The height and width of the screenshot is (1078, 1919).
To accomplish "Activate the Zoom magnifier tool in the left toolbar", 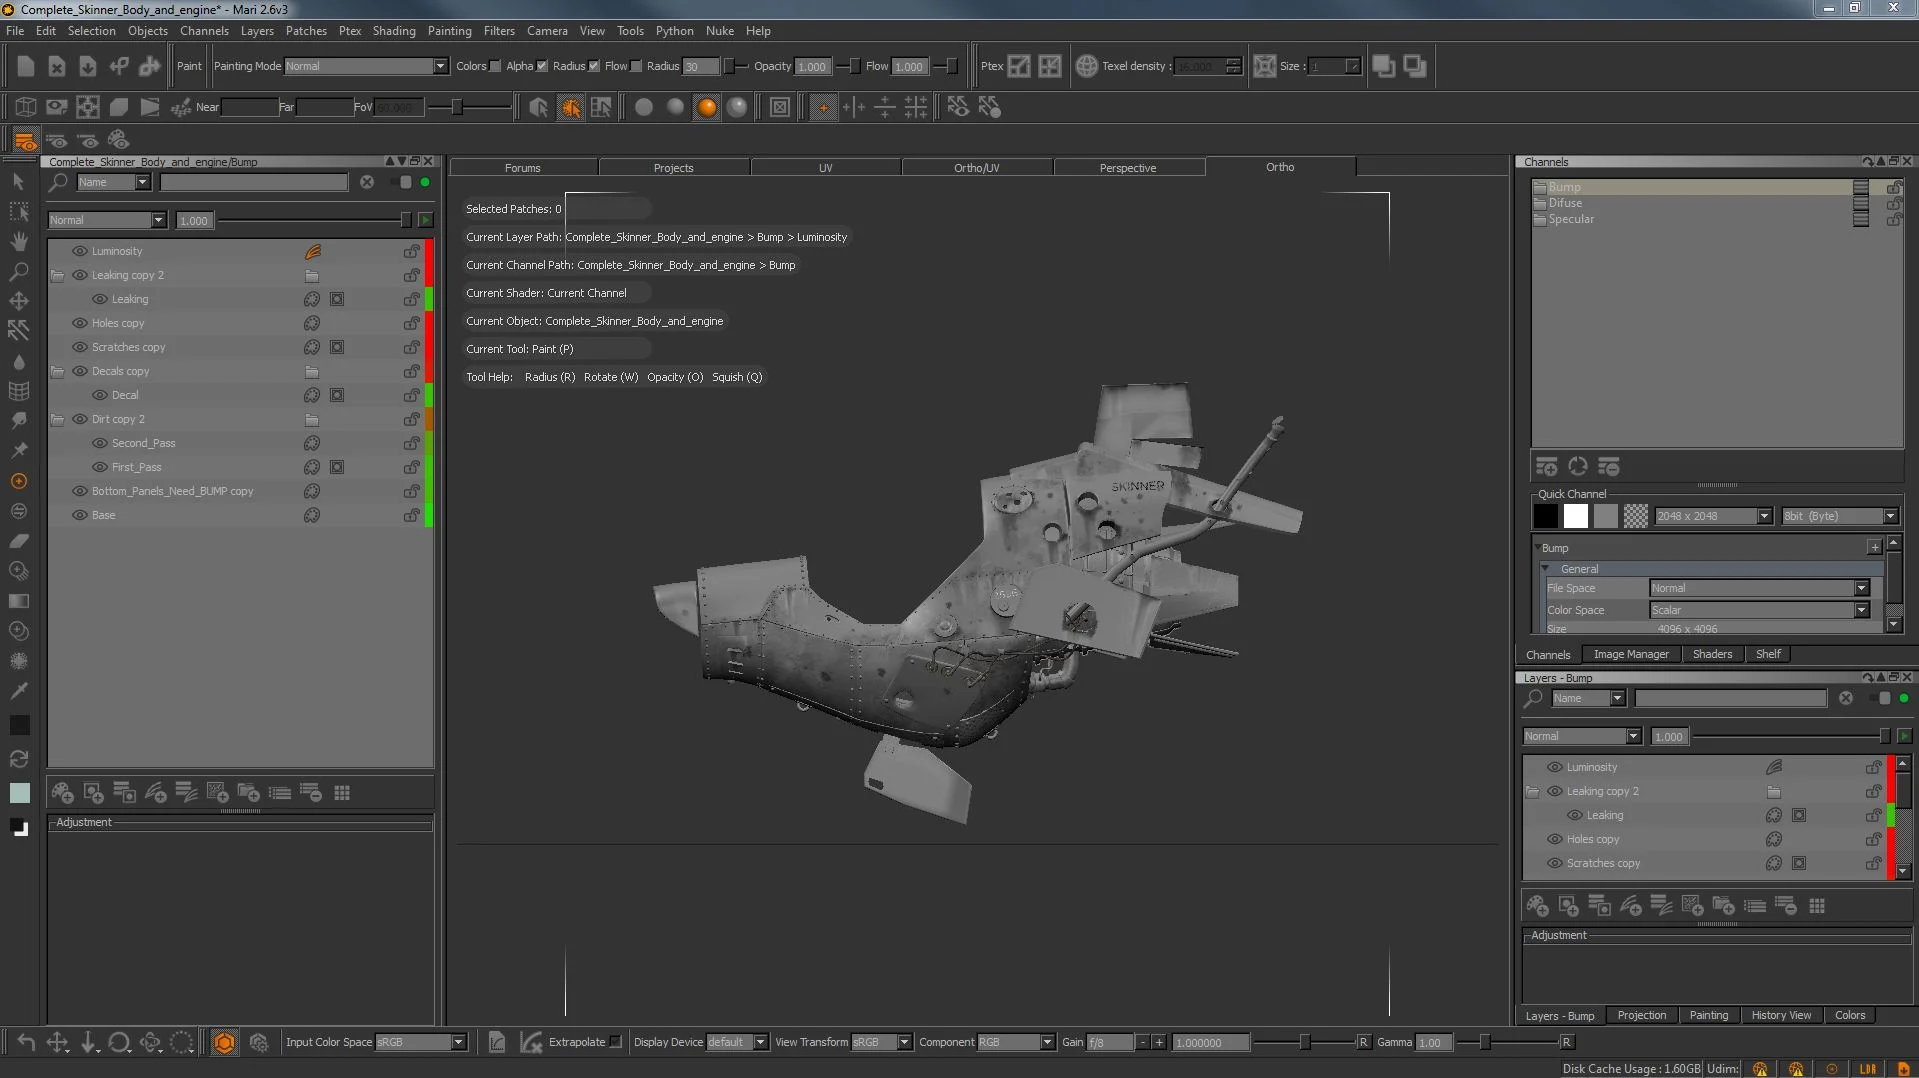I will point(18,271).
